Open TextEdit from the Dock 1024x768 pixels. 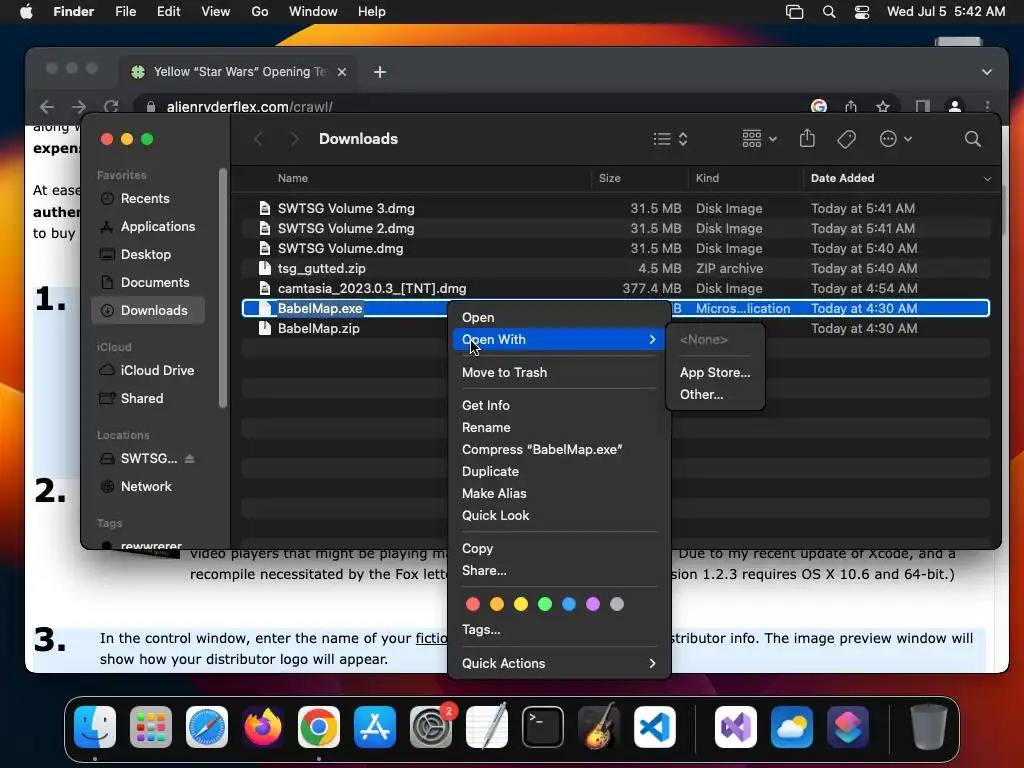(487, 727)
